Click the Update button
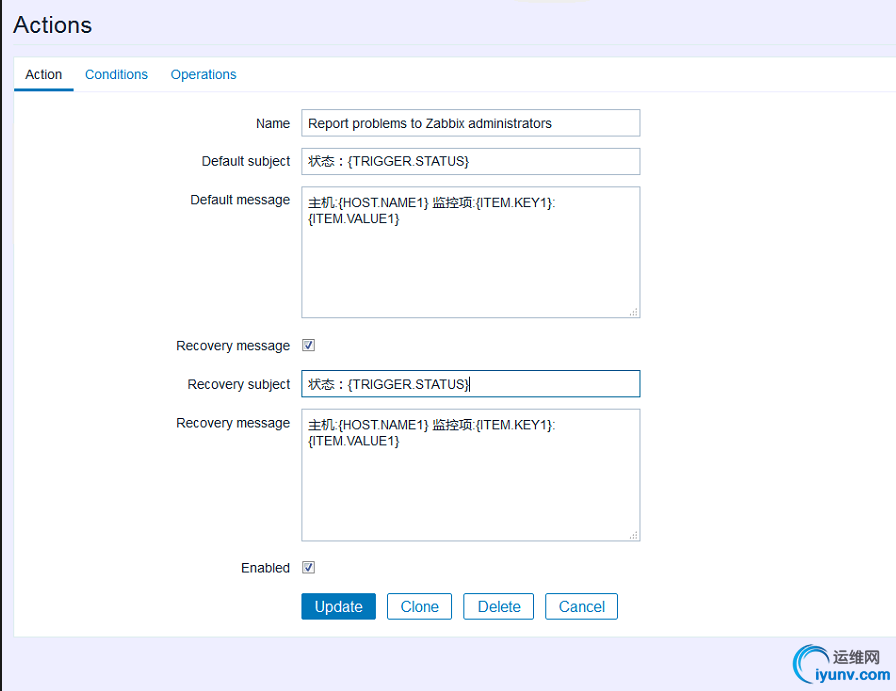Screen dimensions: 896x691 pos(338,606)
